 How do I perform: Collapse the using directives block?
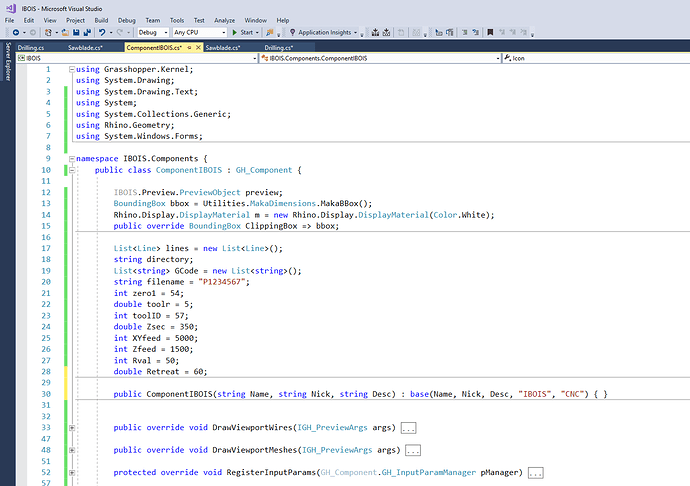click(71, 69)
